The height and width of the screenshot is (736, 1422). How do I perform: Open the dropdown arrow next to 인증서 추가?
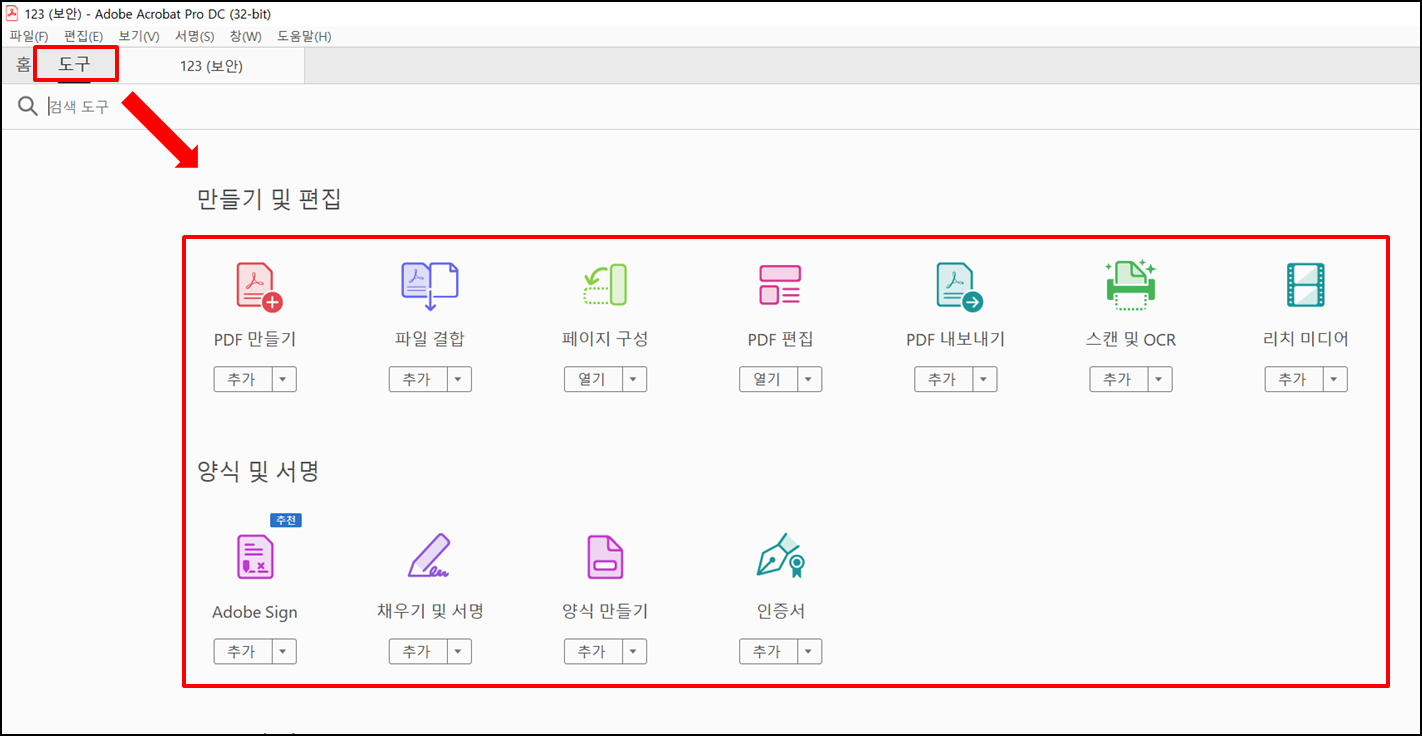(x=809, y=651)
